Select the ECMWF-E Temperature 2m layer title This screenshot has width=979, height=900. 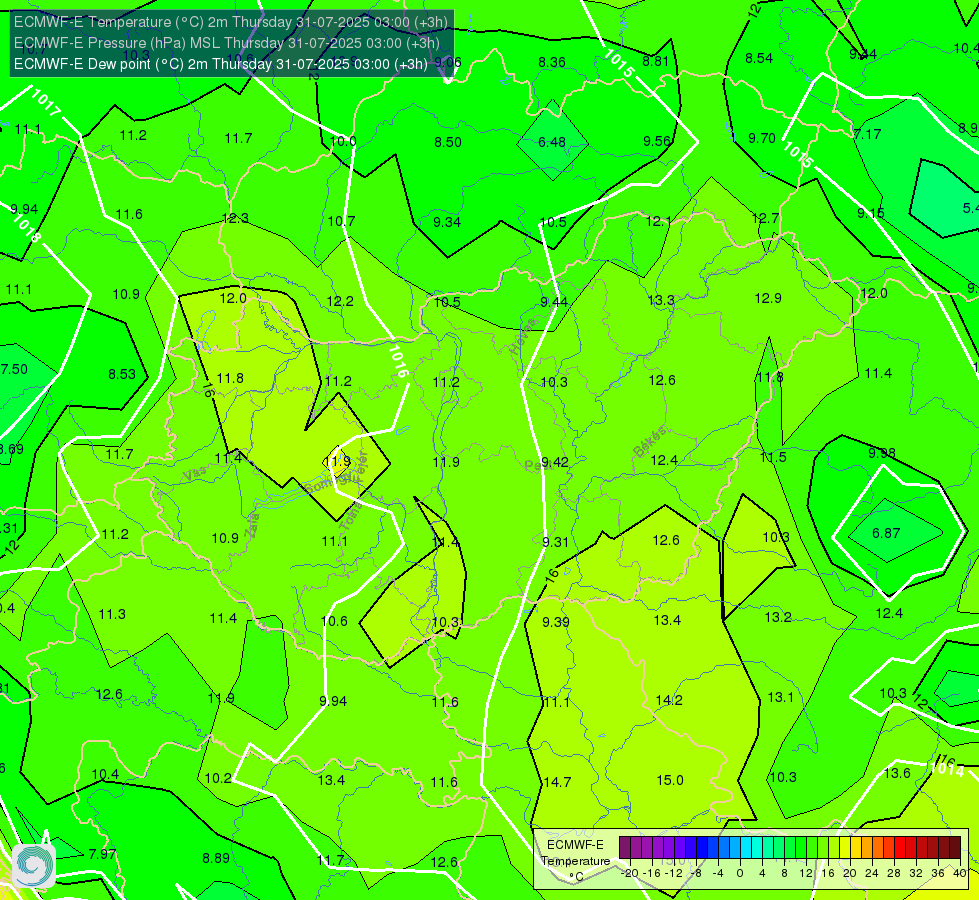click(230, 22)
